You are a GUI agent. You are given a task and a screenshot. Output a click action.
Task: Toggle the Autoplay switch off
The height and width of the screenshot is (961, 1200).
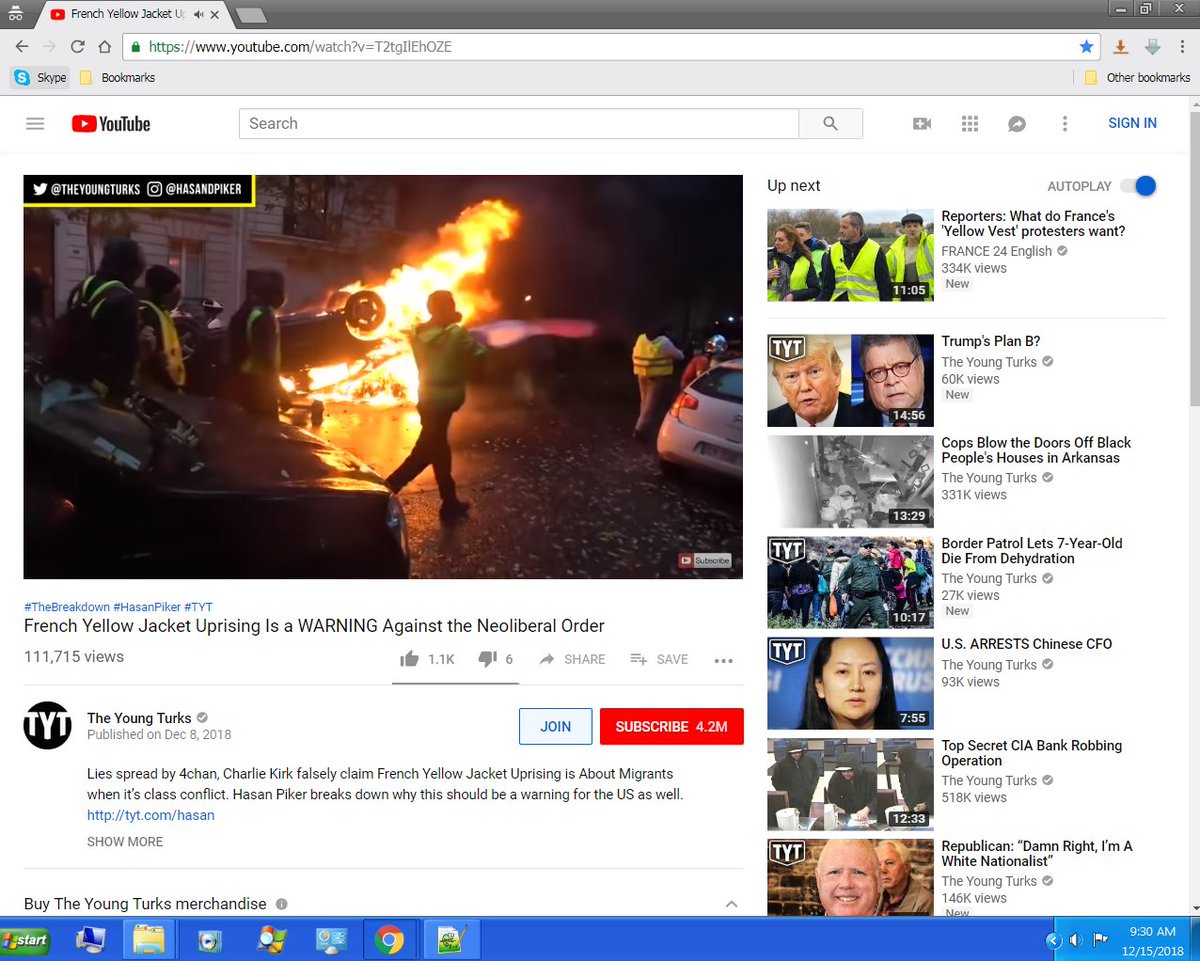(1139, 186)
